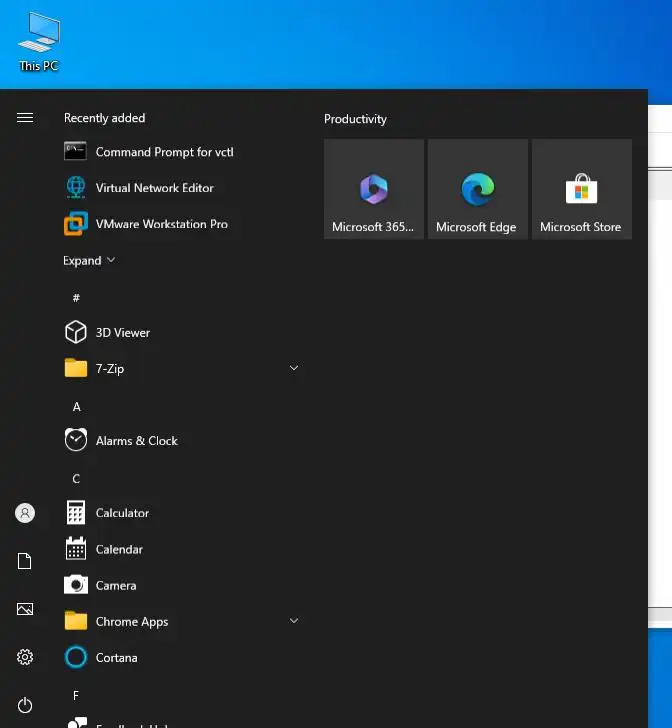Click the Alarms & Clock label
Viewport: 672px width, 728px height.
pos(137,441)
